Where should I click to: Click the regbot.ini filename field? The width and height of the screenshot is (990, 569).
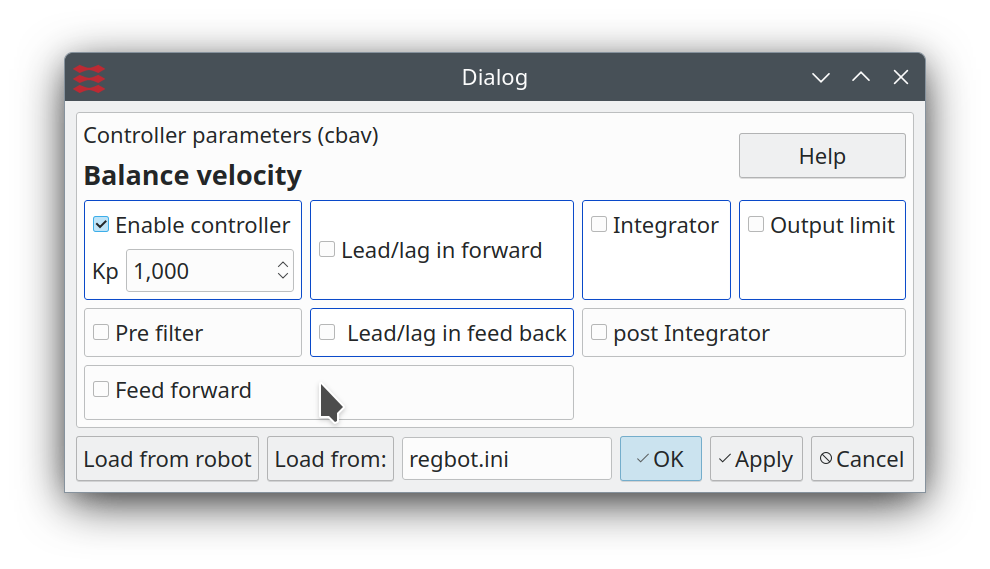tap(506, 459)
